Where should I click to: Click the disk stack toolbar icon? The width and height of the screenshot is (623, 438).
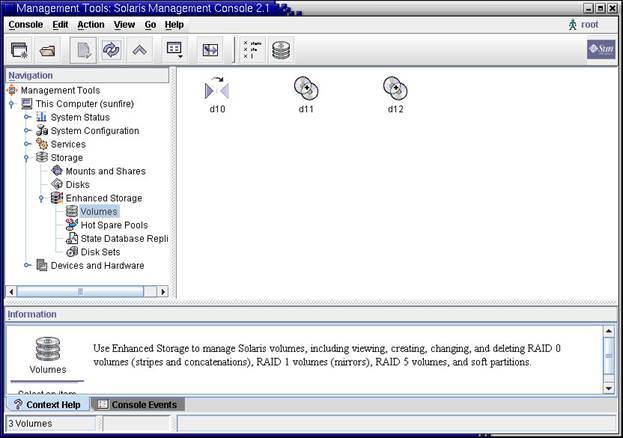[281, 50]
